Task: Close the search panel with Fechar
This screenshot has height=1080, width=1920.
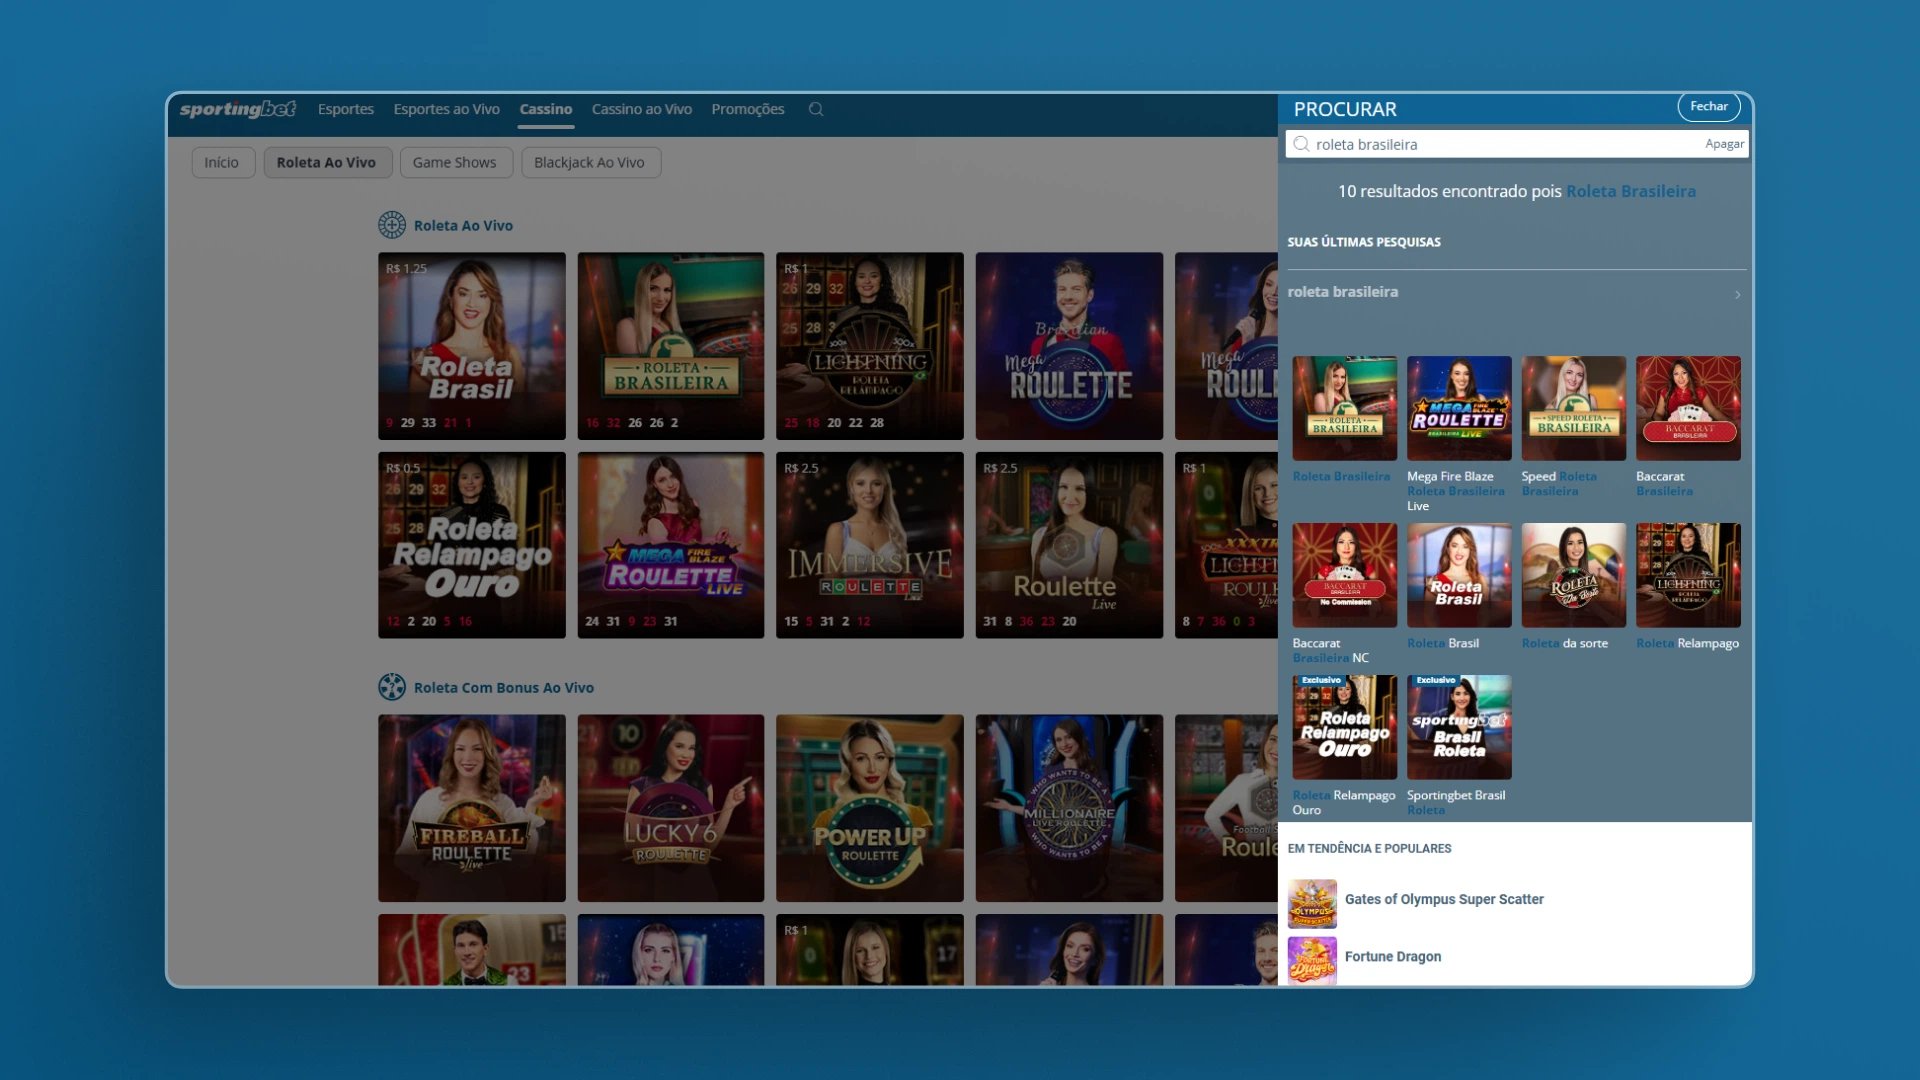Action: 1708,106
